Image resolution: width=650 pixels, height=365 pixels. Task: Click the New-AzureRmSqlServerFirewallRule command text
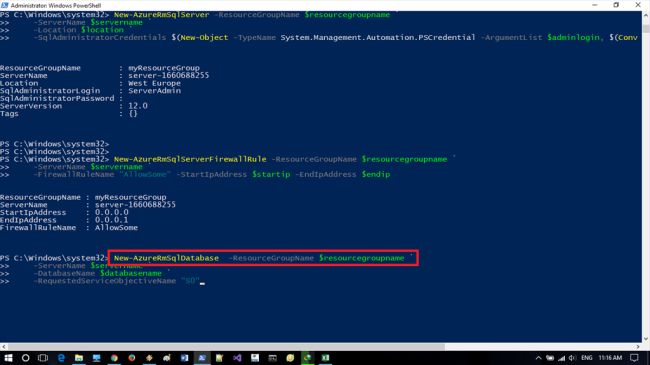coord(190,159)
